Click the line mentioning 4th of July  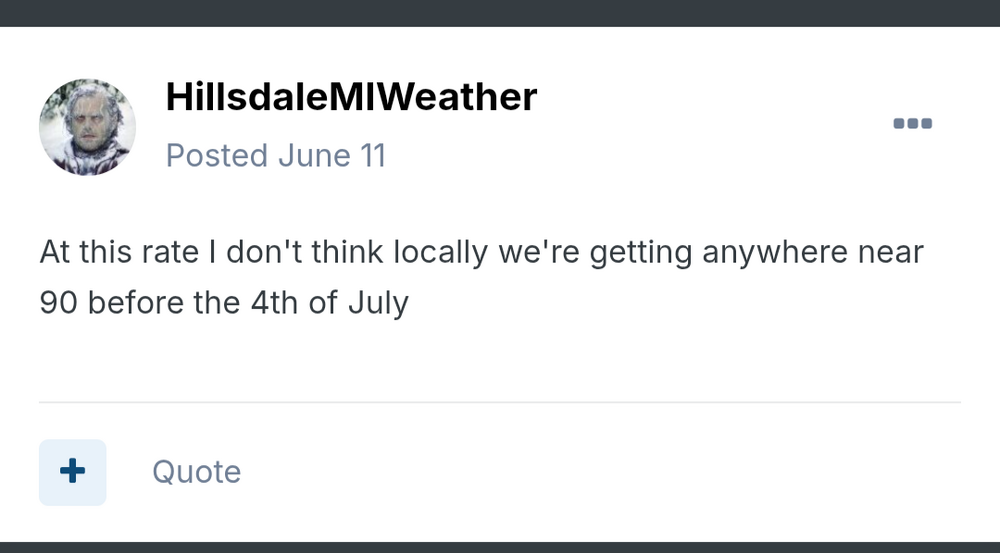(224, 302)
